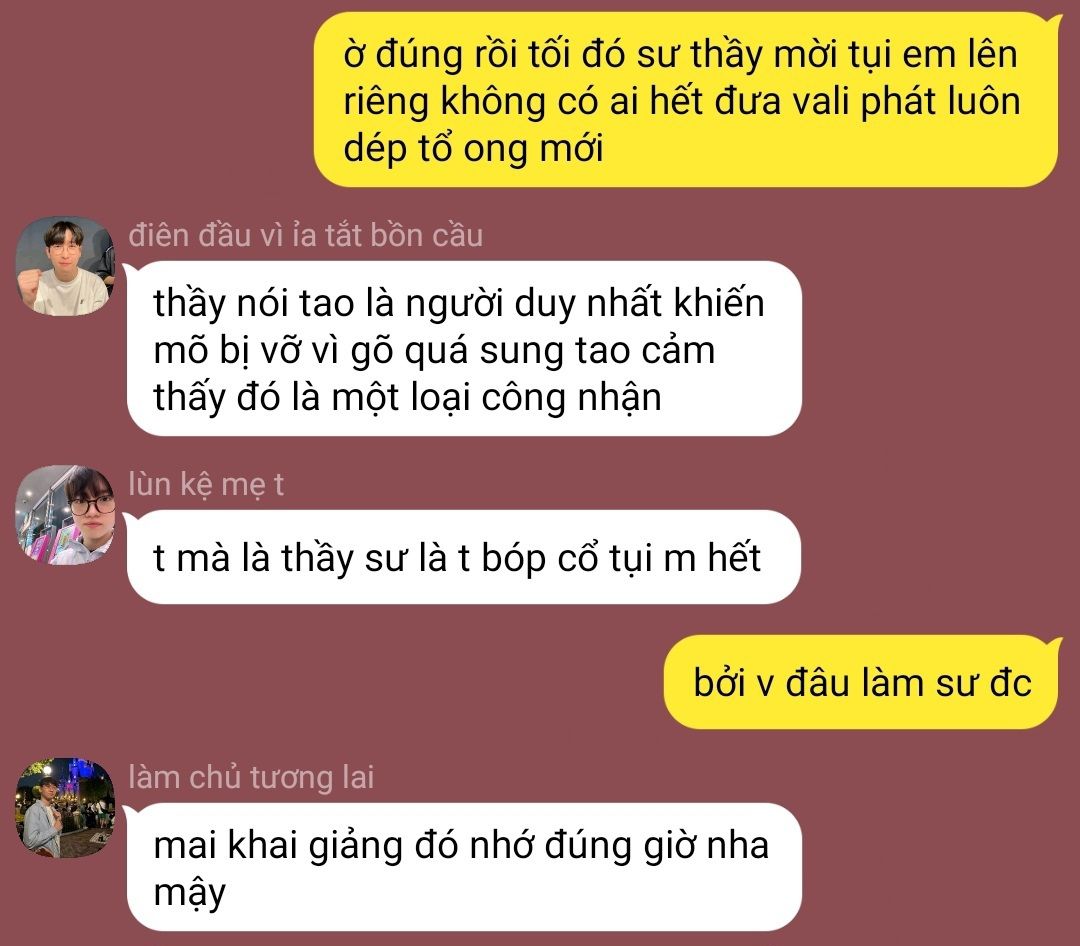Open avatar of "làm chủ tương lai"

65,808
